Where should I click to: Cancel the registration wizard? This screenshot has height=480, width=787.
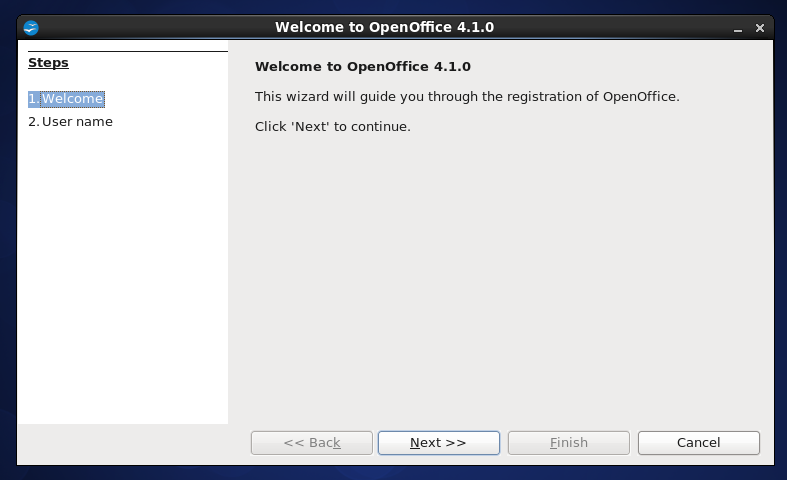698,443
